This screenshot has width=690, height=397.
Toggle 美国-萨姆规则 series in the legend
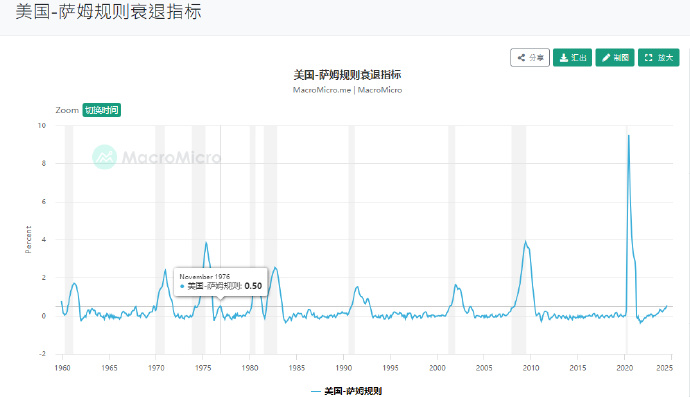pos(346,391)
